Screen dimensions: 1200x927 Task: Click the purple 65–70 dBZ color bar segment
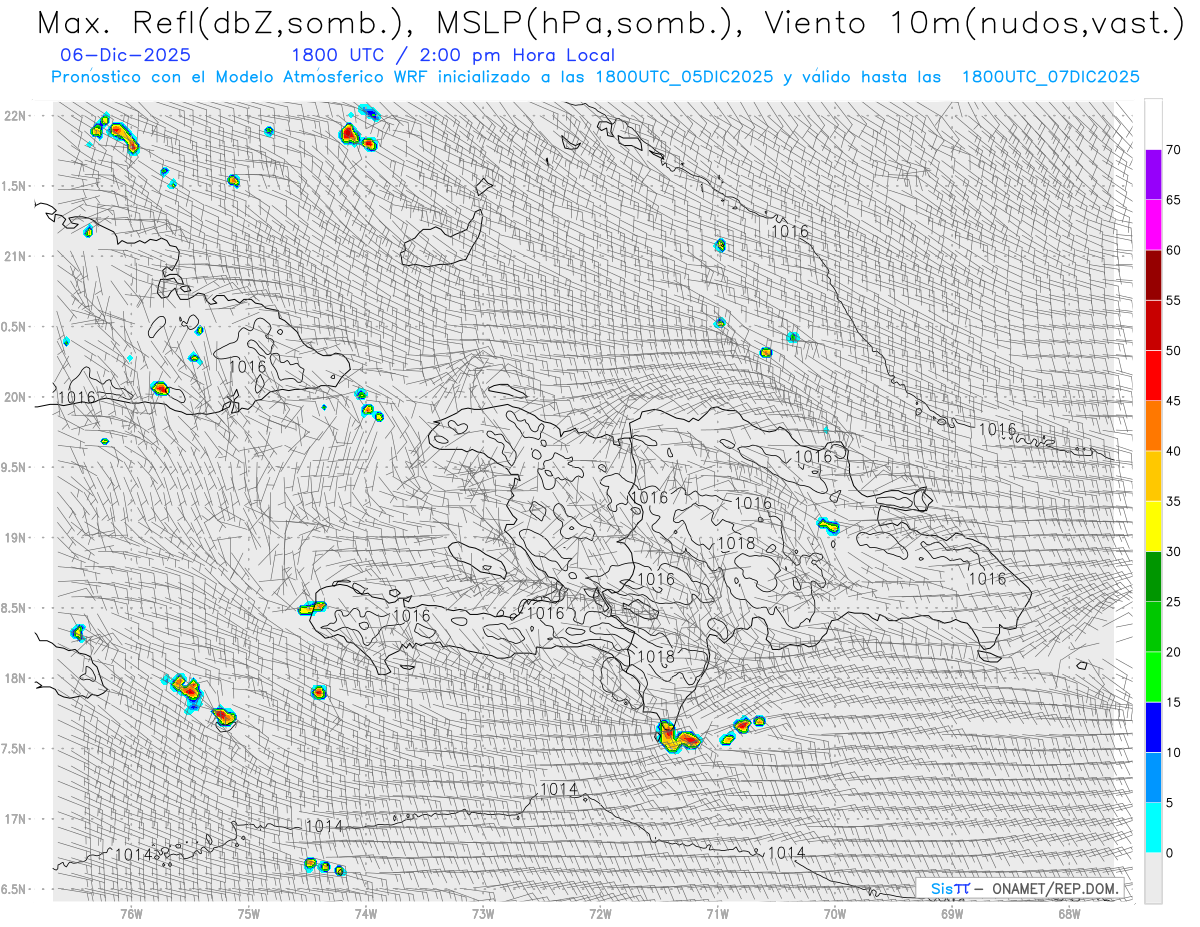click(1153, 175)
